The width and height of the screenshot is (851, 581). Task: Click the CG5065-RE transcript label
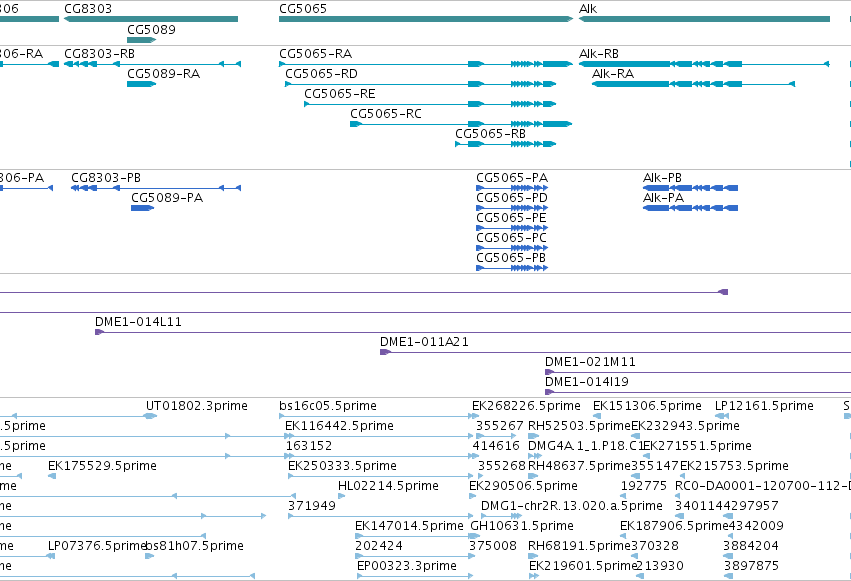[340, 94]
